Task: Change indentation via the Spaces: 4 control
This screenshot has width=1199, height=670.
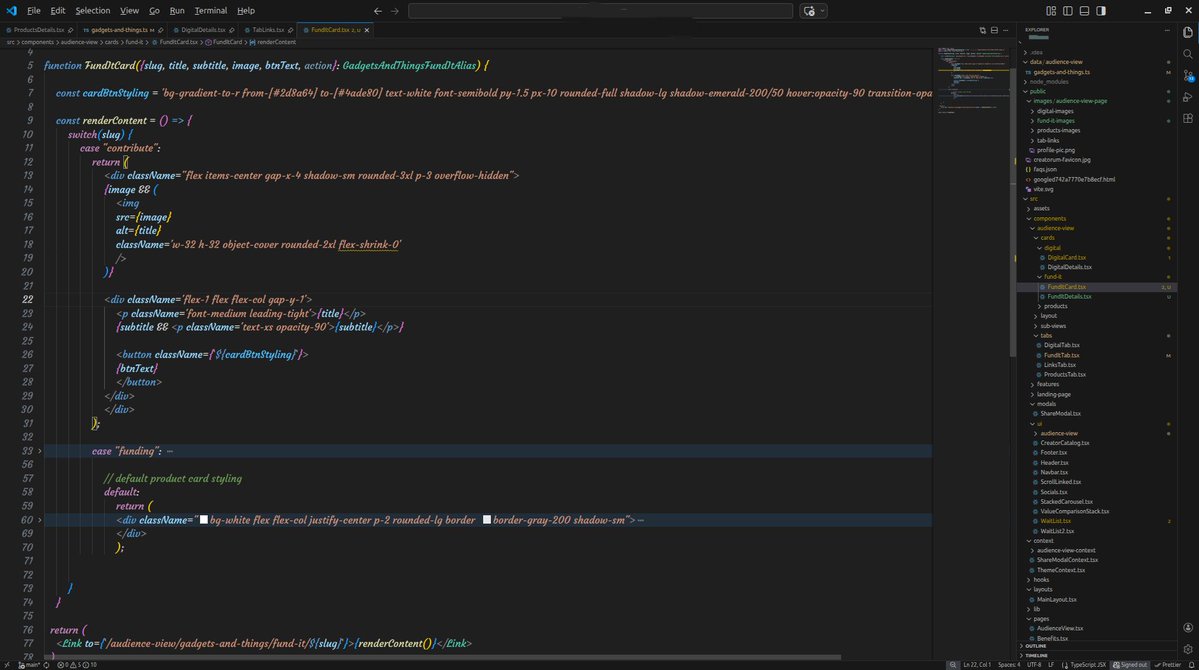Action: [x=1009, y=663]
